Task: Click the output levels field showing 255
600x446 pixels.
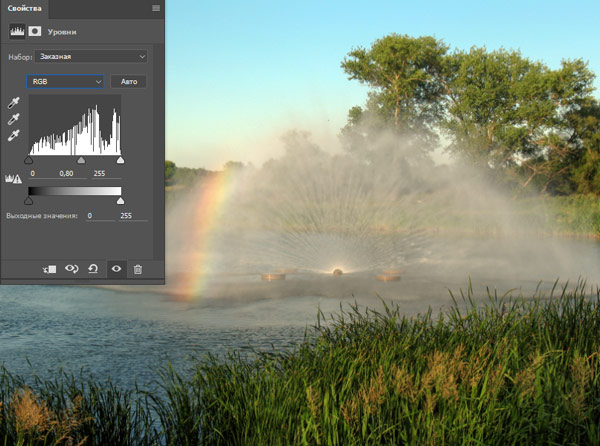Action: (133, 216)
